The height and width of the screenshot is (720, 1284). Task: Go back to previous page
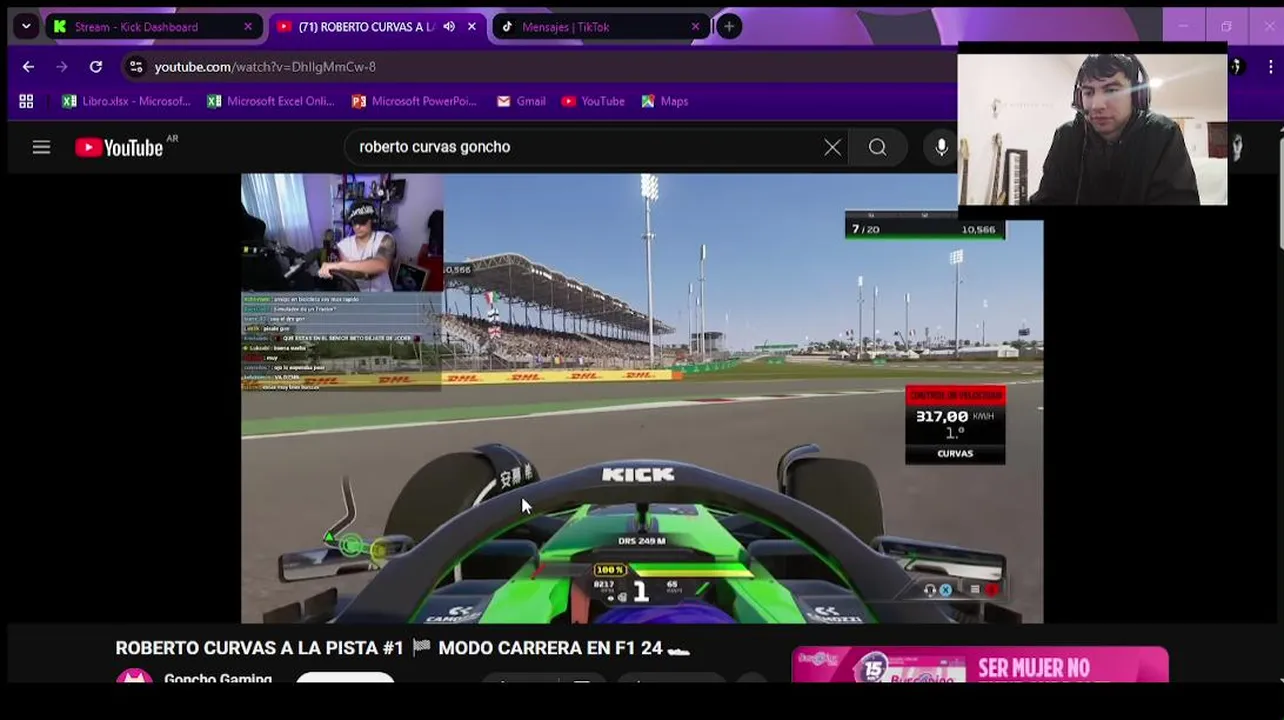click(28, 67)
